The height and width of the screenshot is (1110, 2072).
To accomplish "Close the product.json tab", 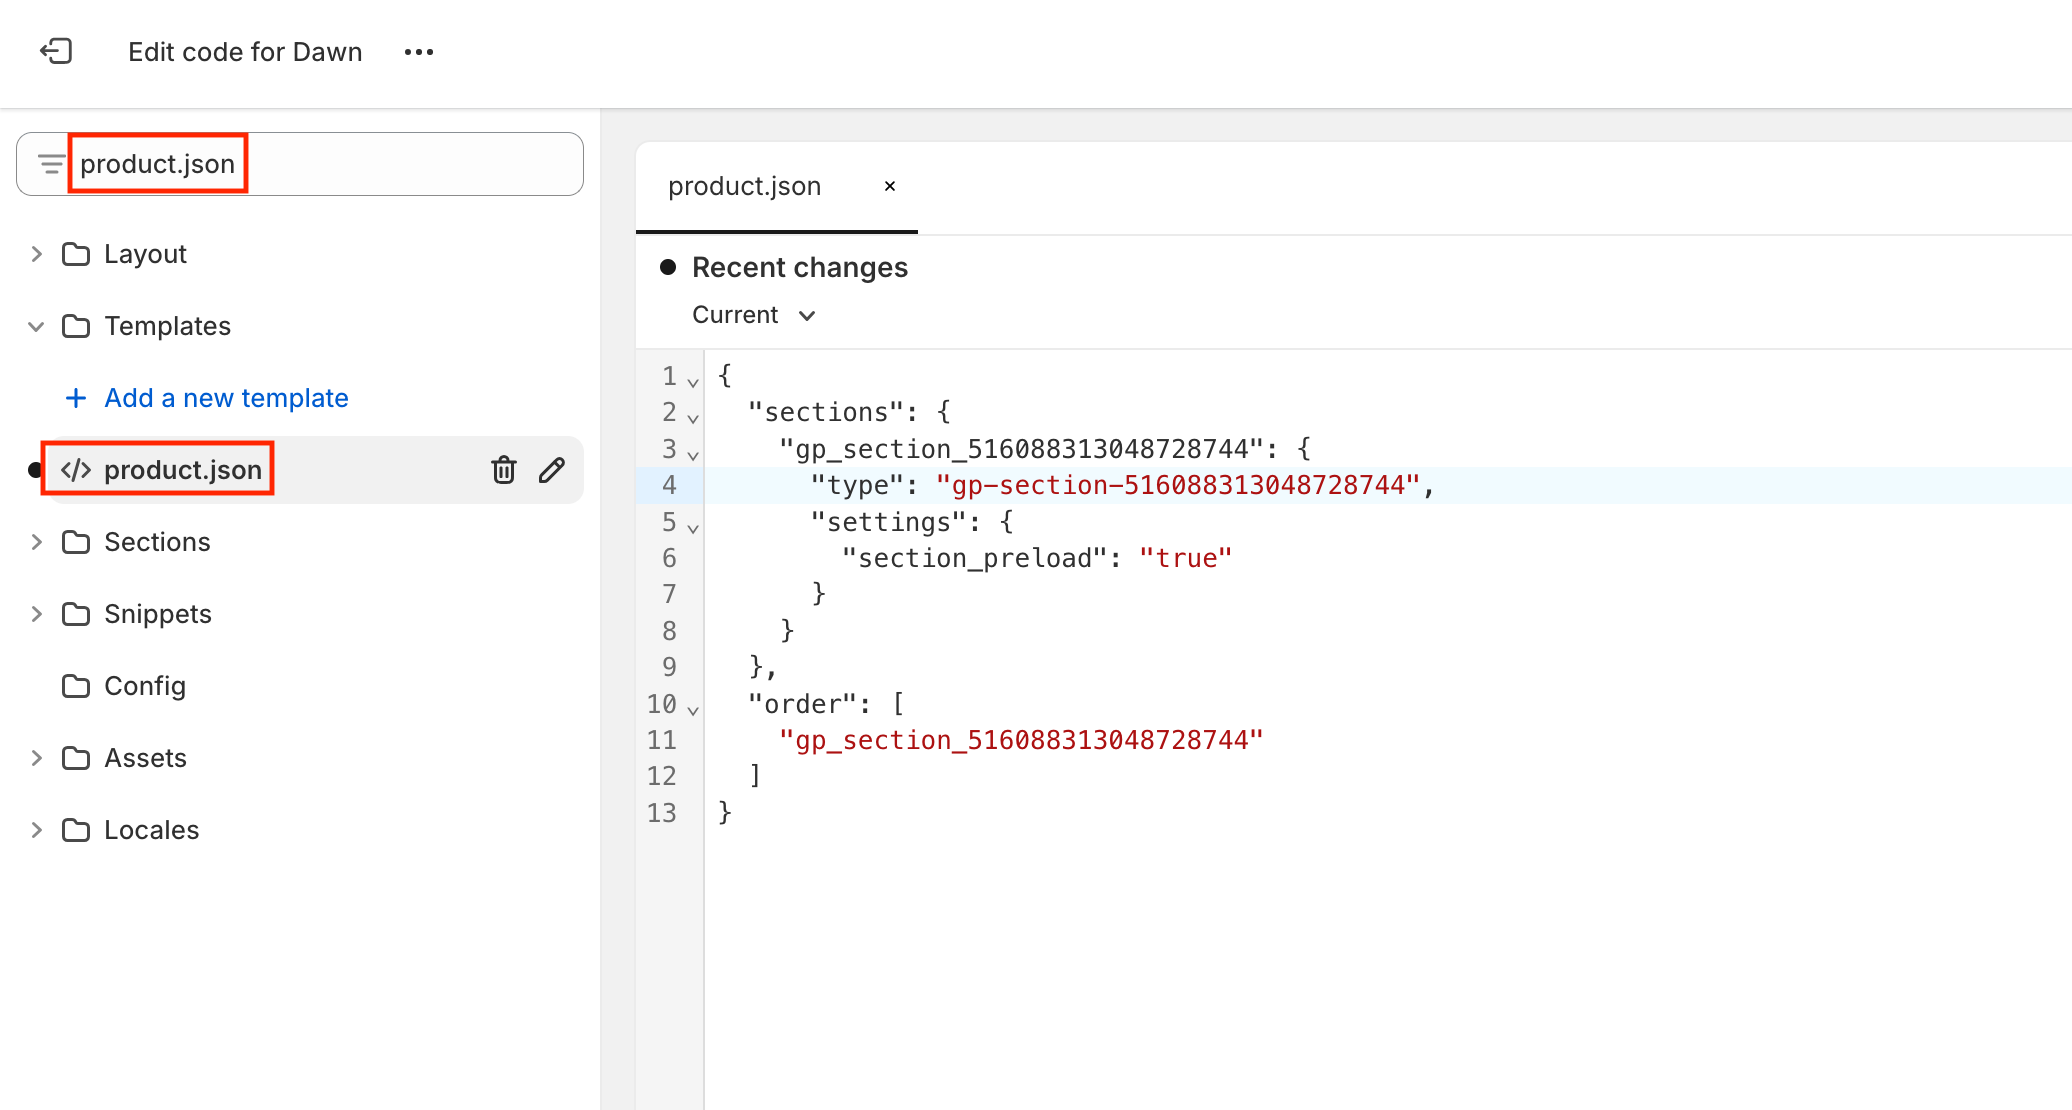I will coord(890,186).
